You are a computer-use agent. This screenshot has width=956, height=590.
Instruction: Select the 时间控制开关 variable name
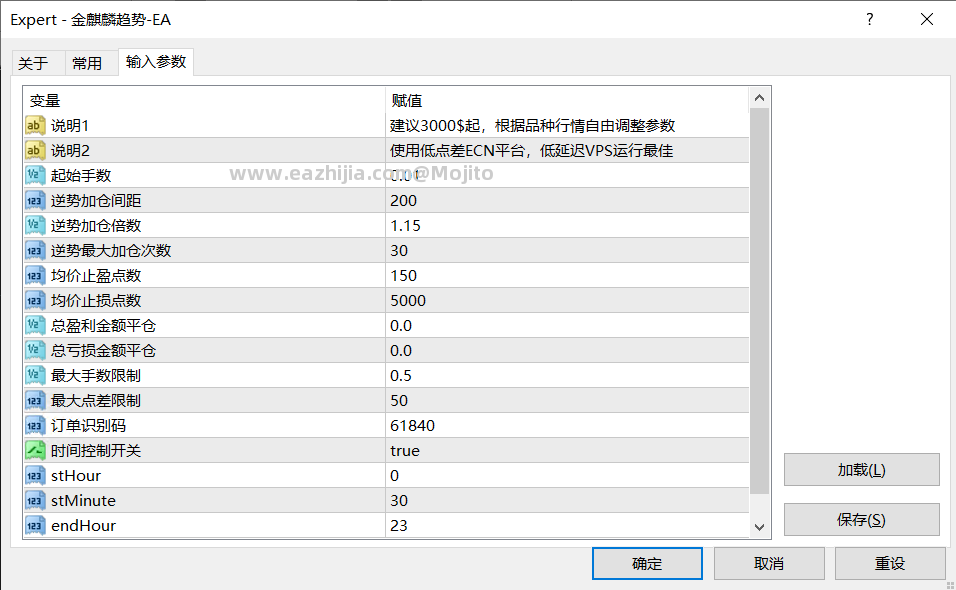point(96,450)
